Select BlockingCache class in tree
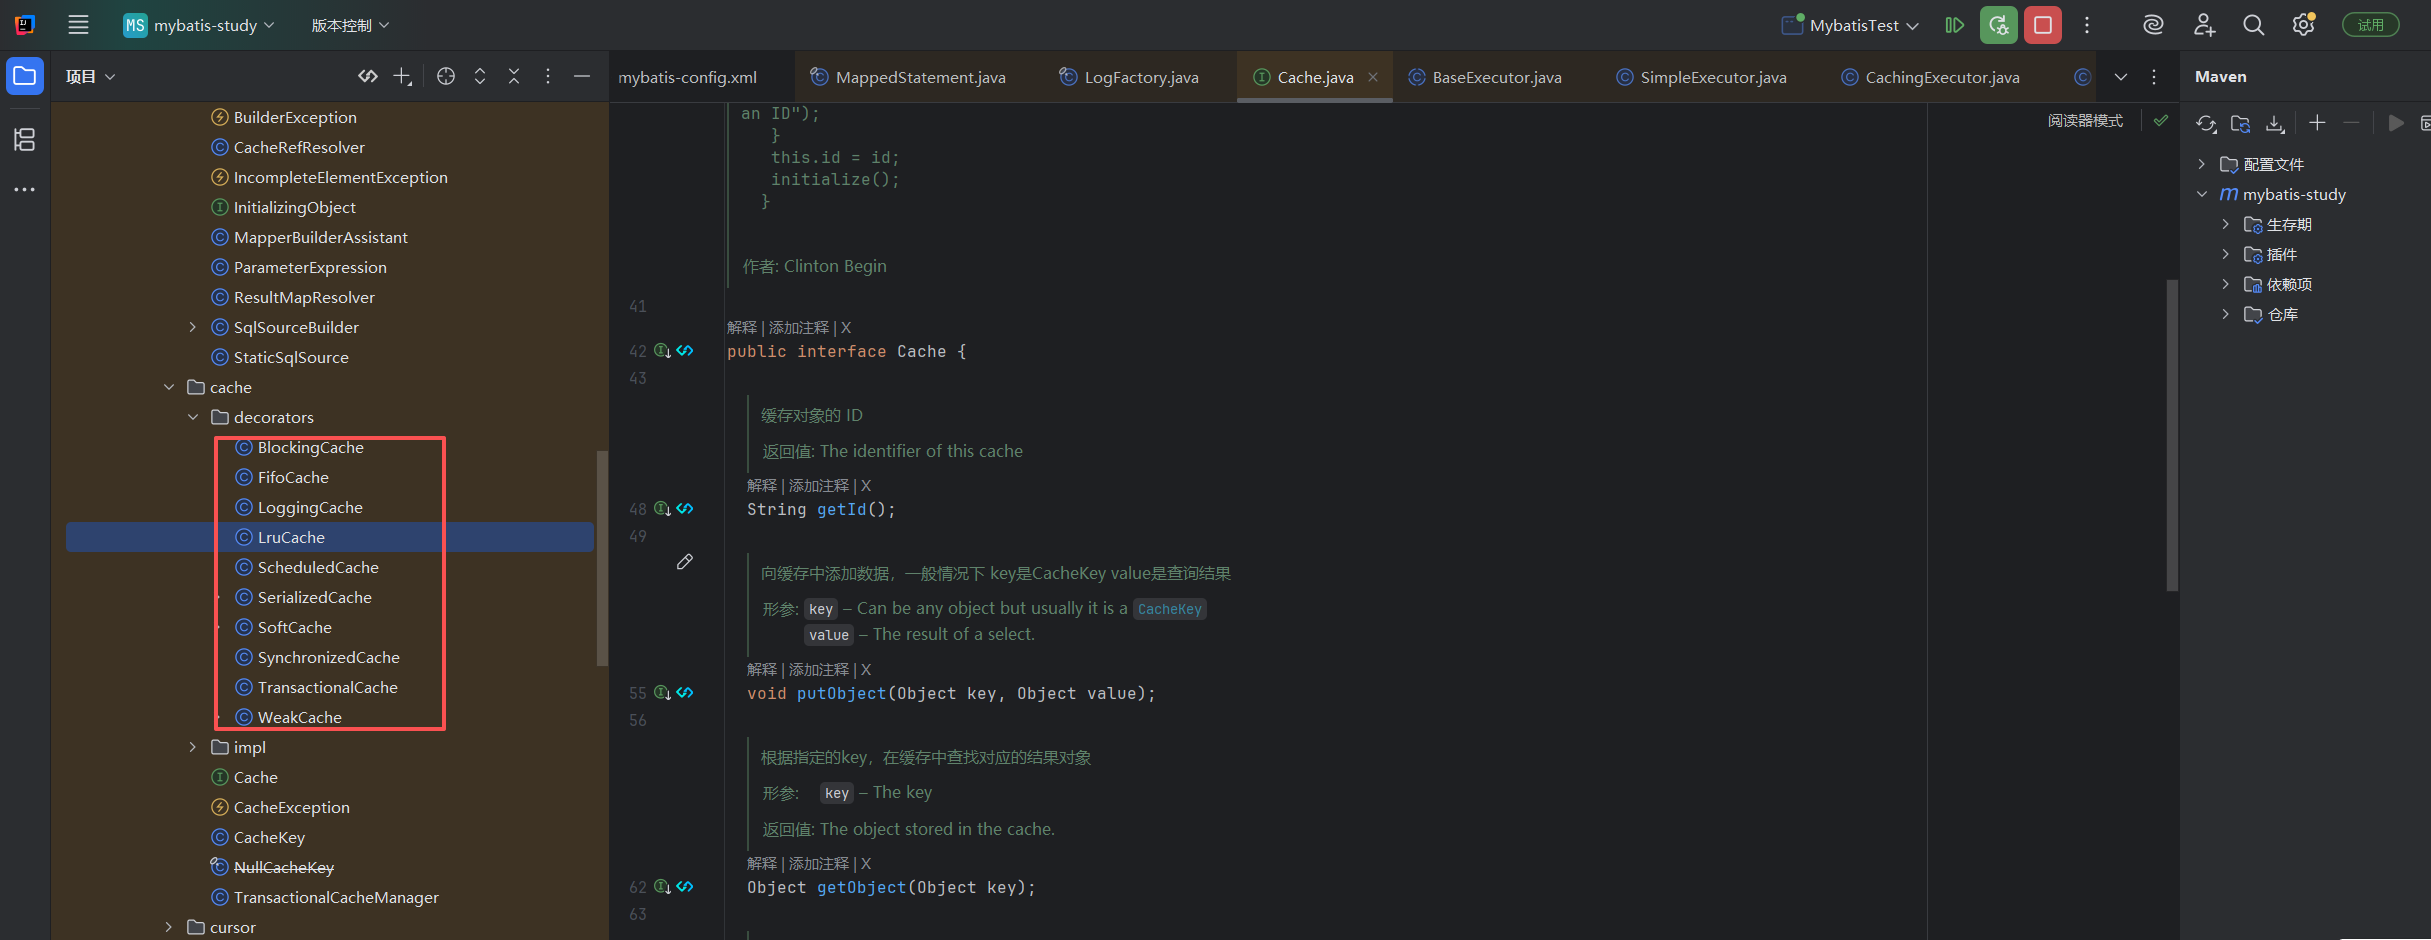The image size is (2431, 940). [x=310, y=447]
